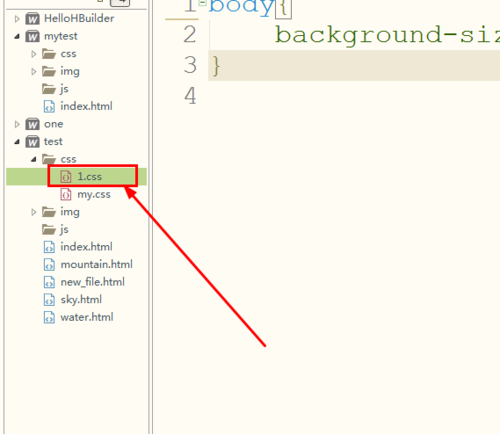Click the HelloHBuilder project icon
The height and width of the screenshot is (434, 500).
(x=32, y=19)
